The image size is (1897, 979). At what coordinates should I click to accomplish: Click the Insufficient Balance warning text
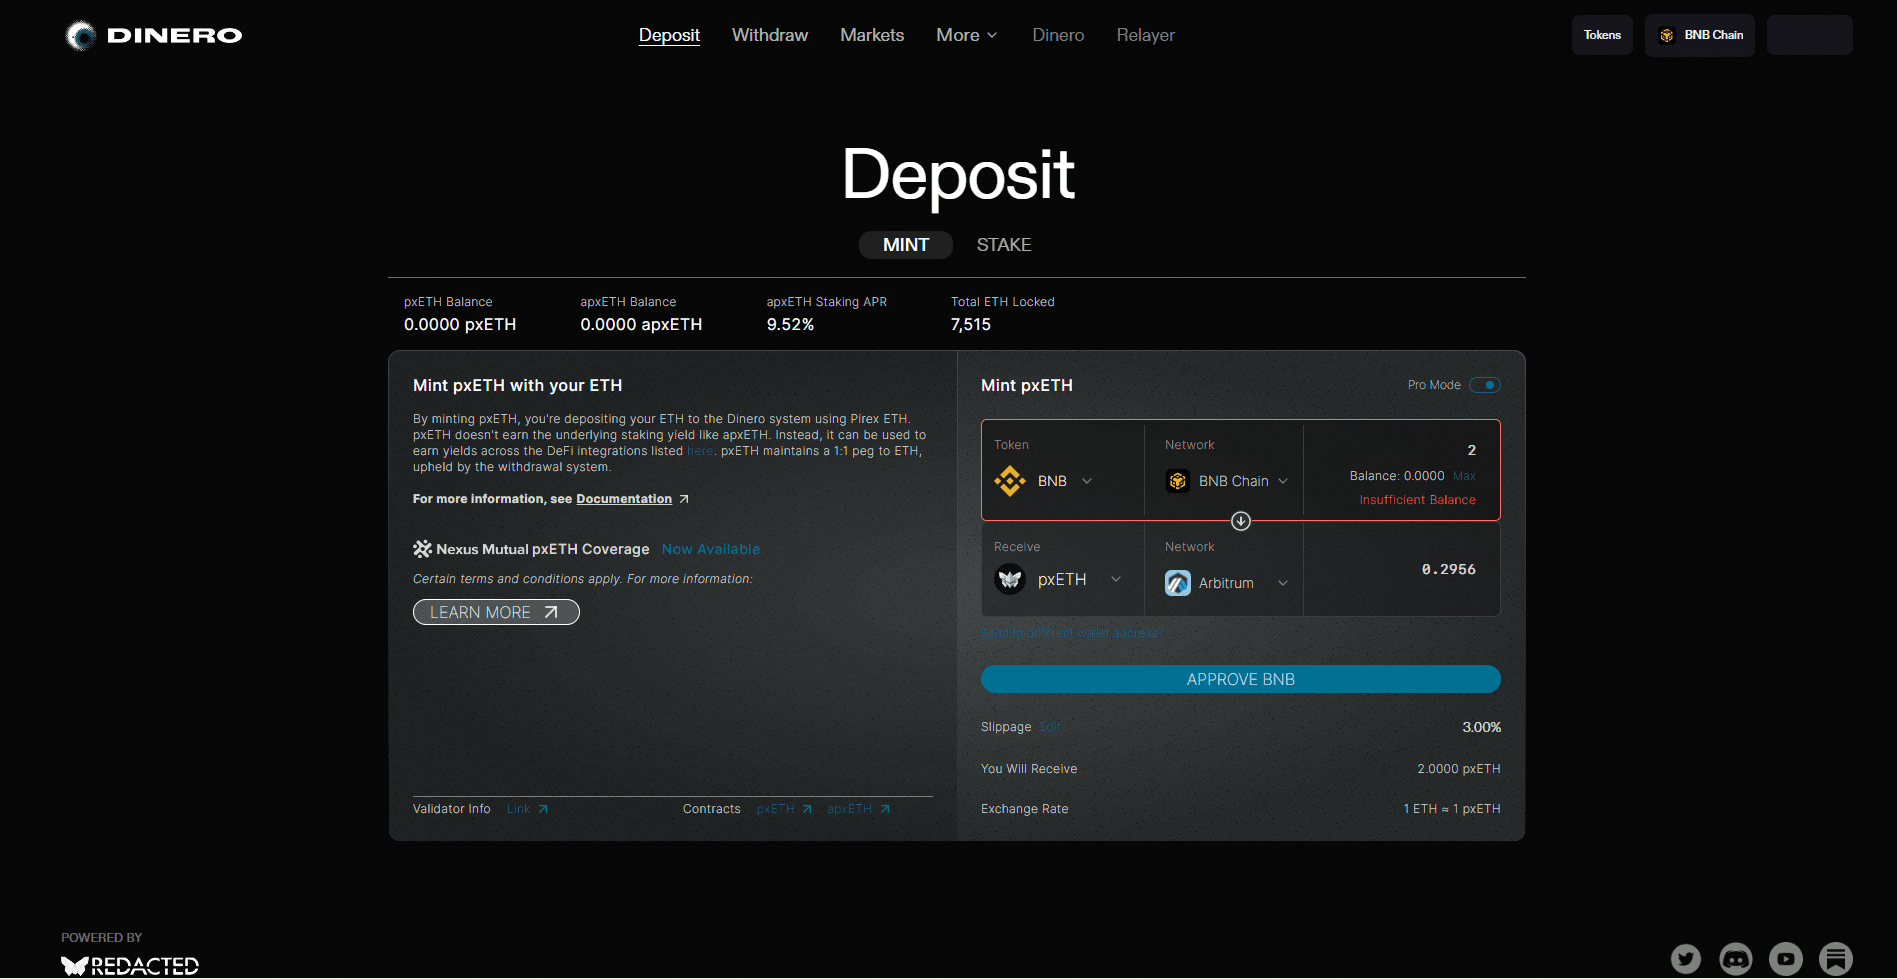(1417, 500)
